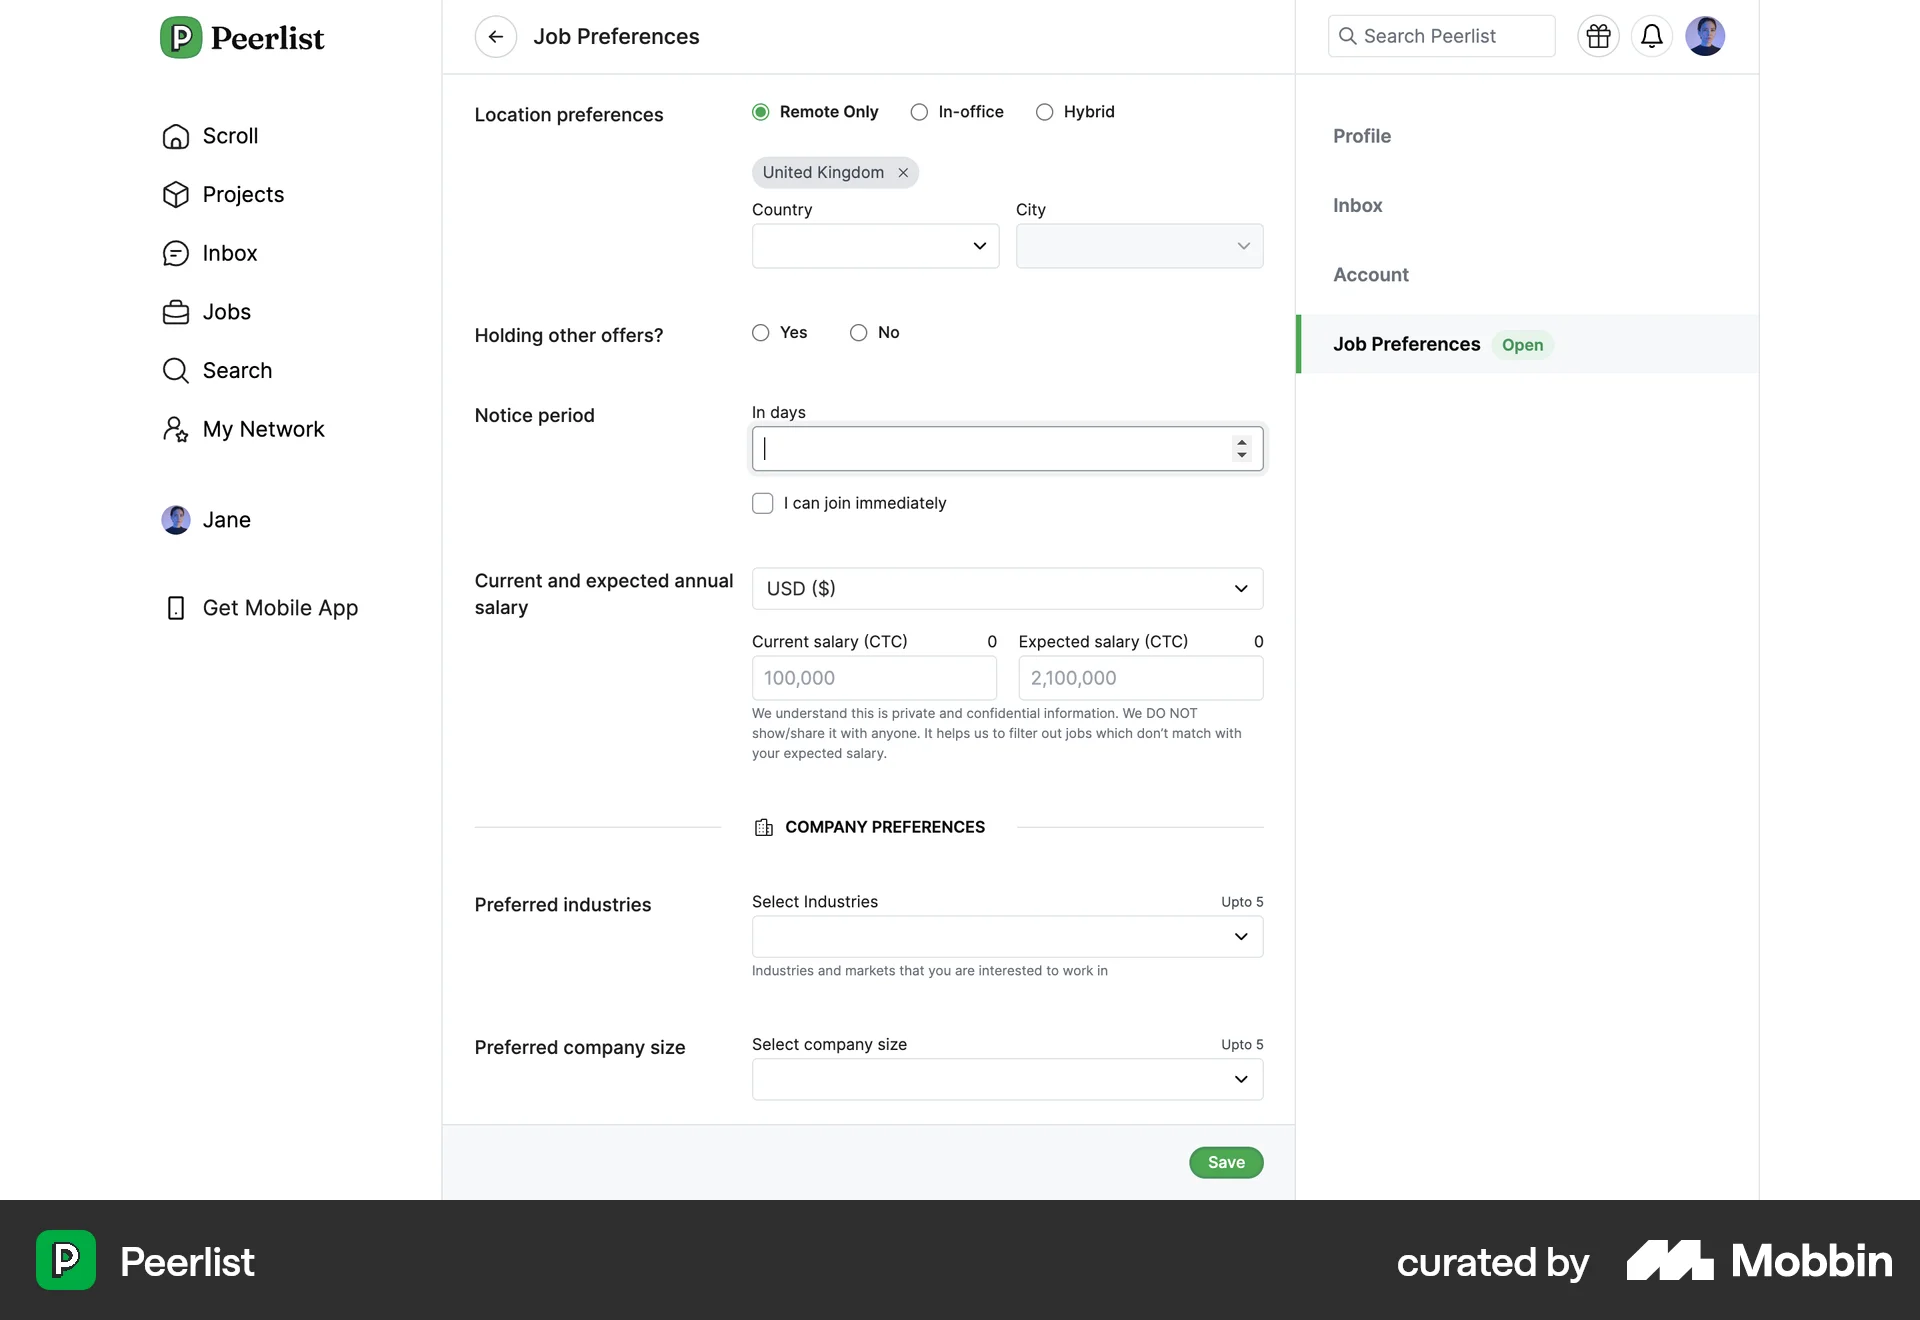Open the Scroll feed from the sidebar
The width and height of the screenshot is (1920, 1320).
[x=176, y=136]
